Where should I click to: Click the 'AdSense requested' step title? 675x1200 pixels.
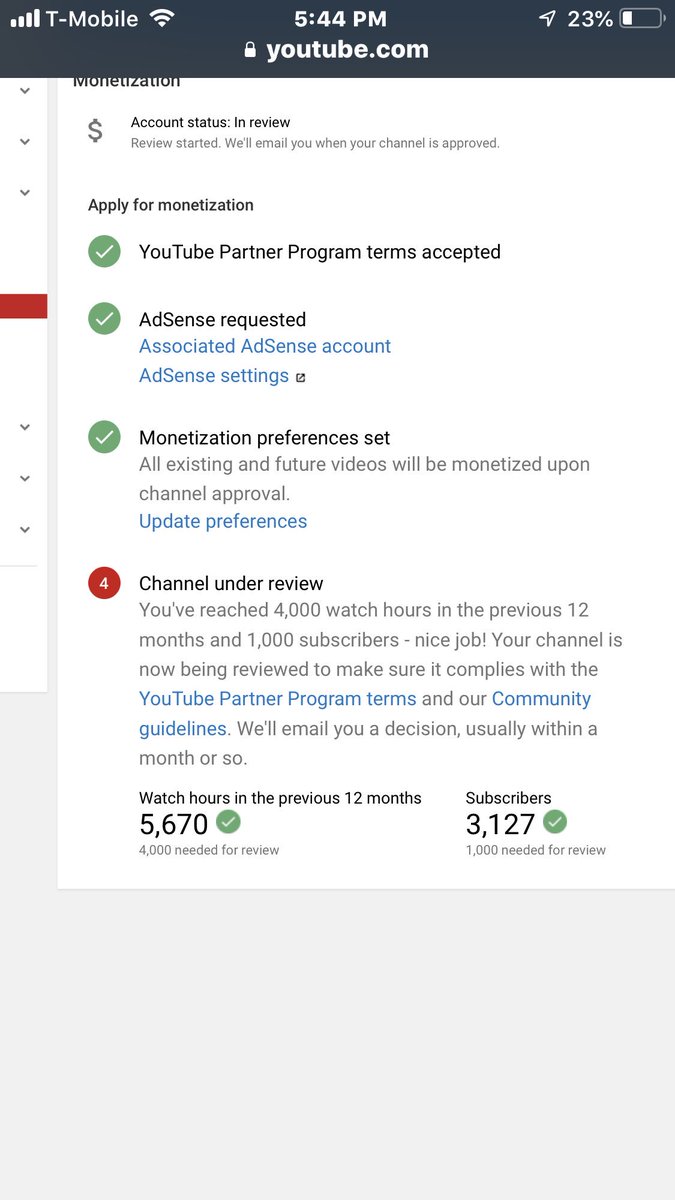tap(222, 320)
